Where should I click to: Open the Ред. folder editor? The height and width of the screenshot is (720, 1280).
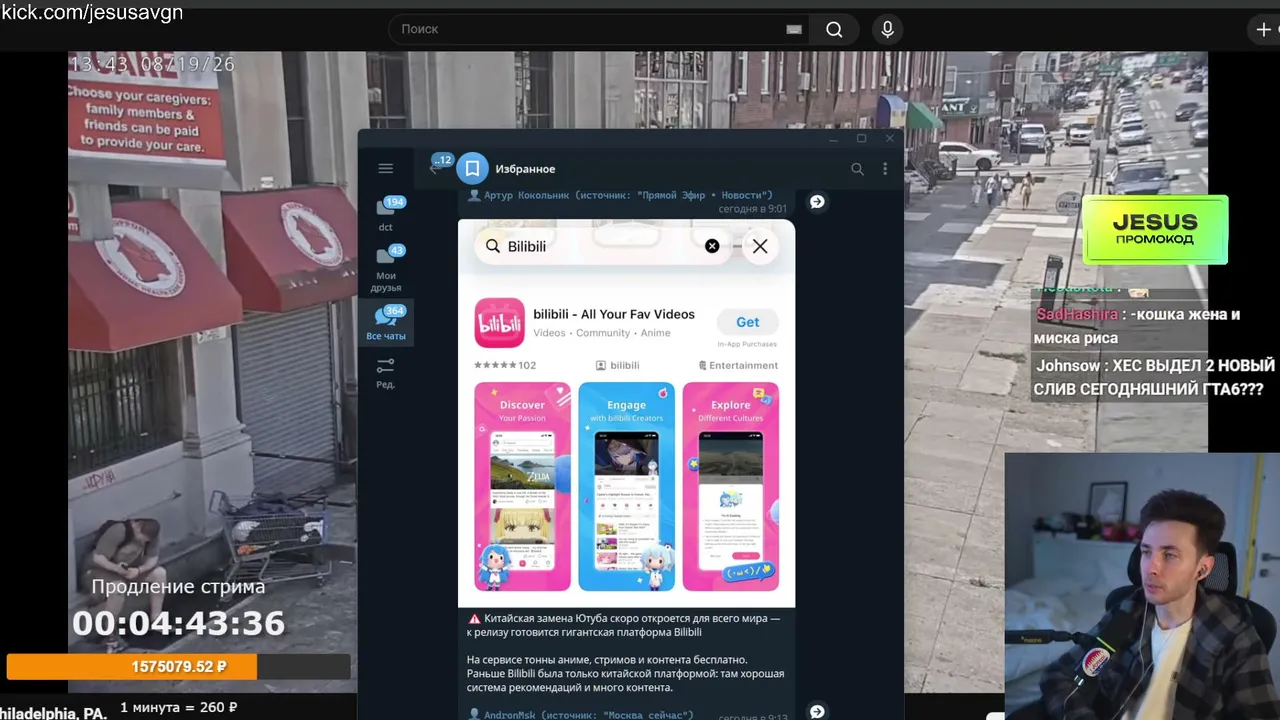(386, 373)
